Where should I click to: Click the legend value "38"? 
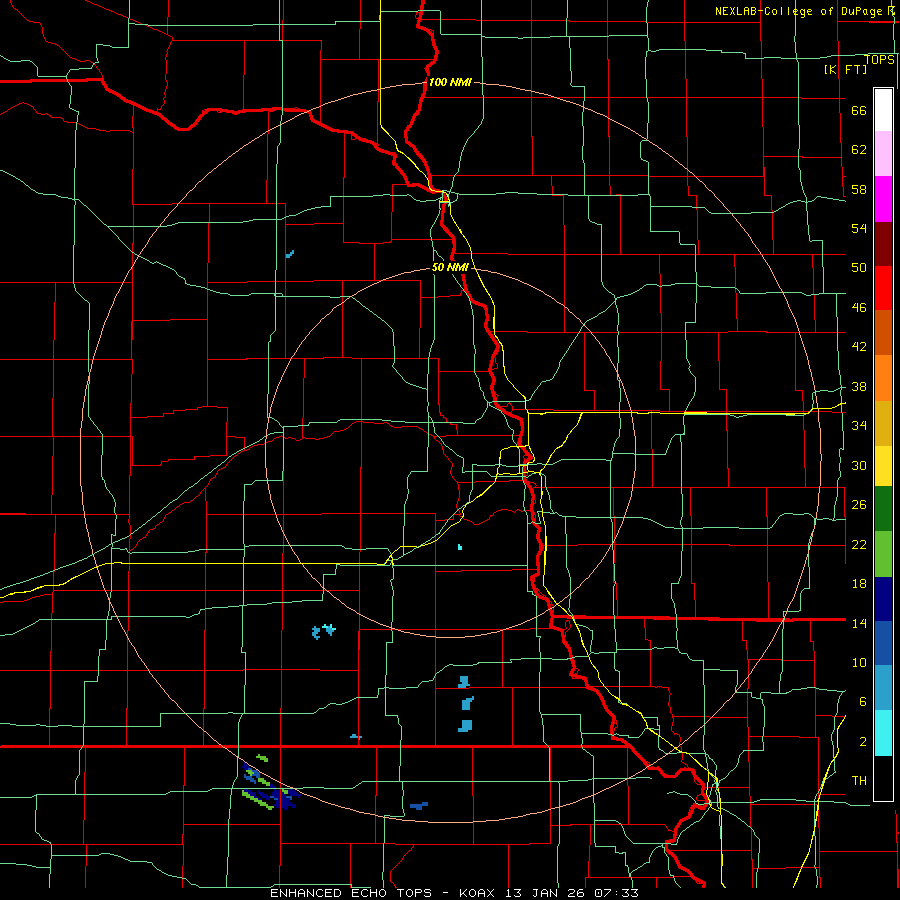(x=859, y=387)
